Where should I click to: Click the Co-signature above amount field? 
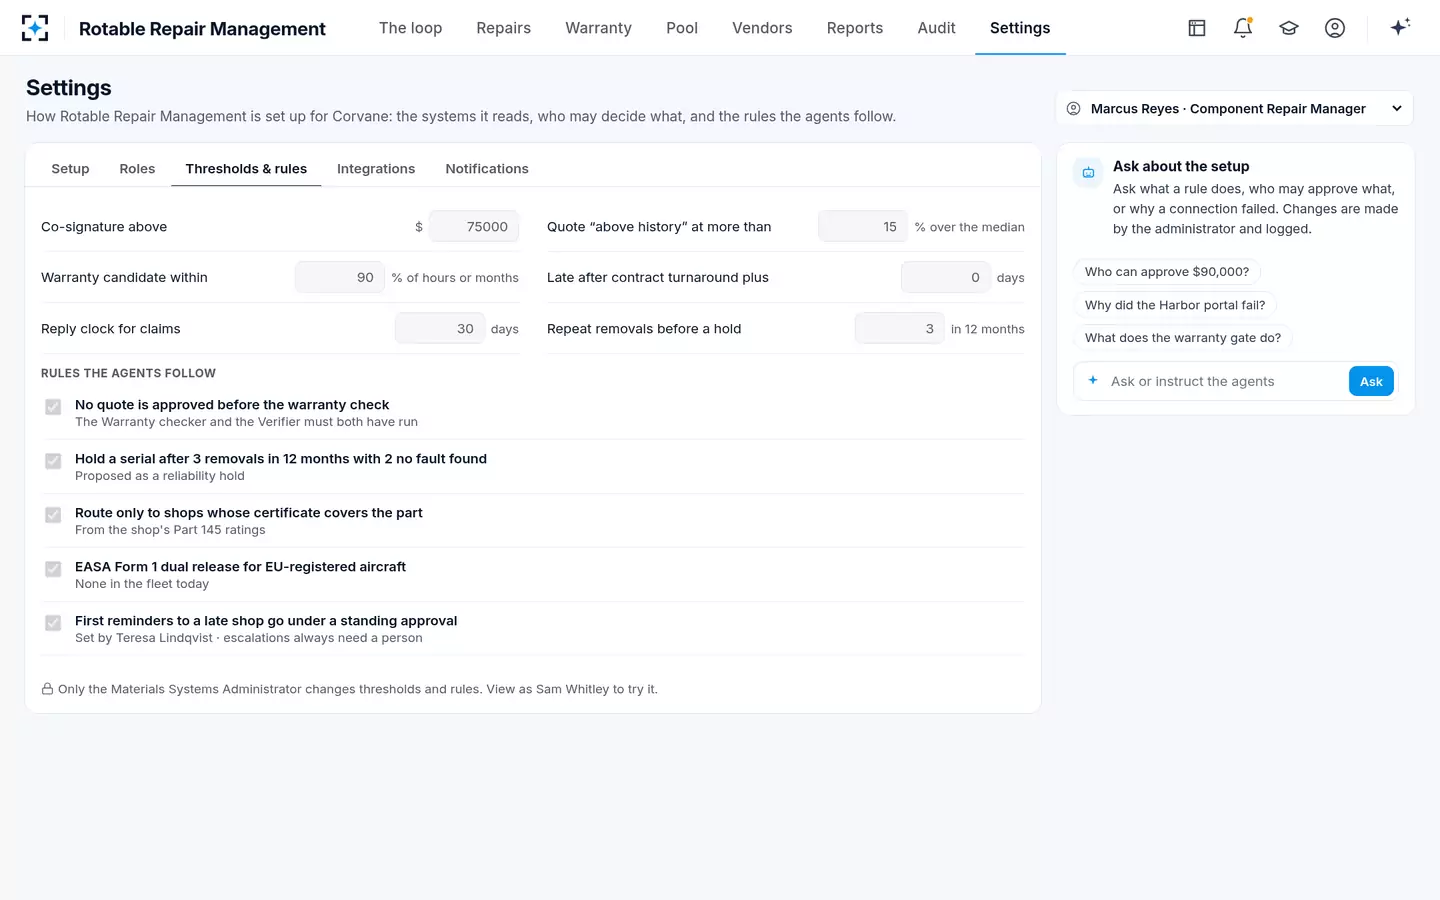pos(474,227)
